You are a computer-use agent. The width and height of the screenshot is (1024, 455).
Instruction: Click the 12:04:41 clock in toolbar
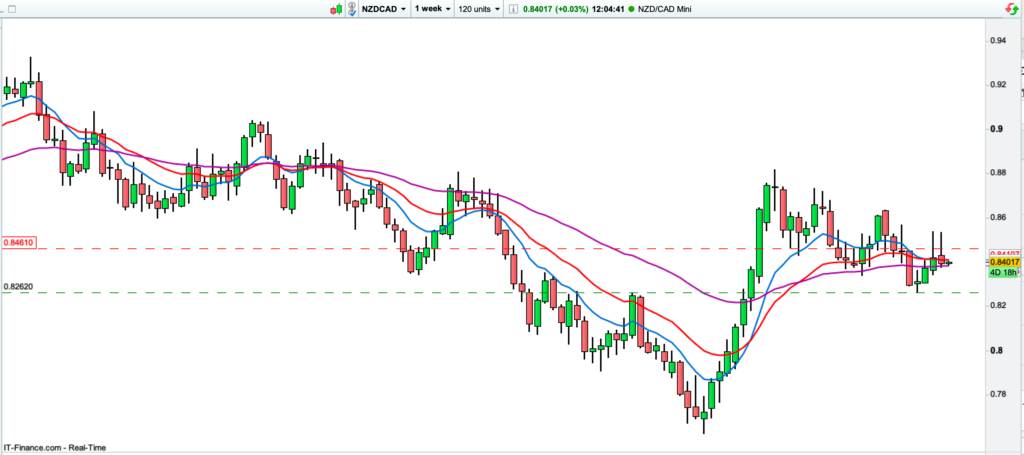pos(606,9)
